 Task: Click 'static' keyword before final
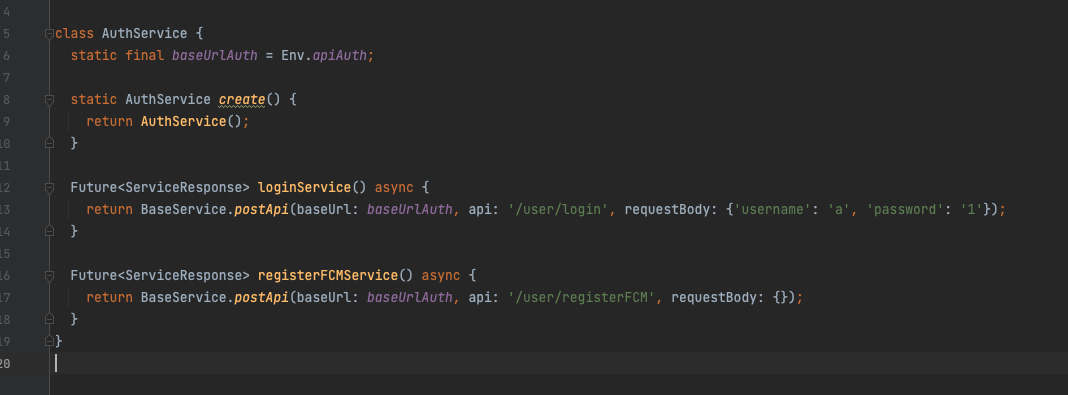tap(94, 55)
